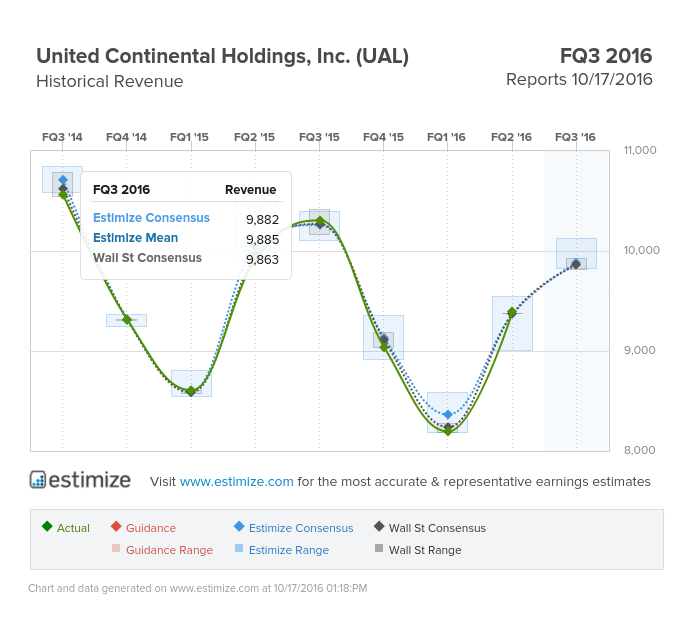Screen dimensions: 685x620
Task: Click the United Continental Holdings title
Action: [x=222, y=56]
